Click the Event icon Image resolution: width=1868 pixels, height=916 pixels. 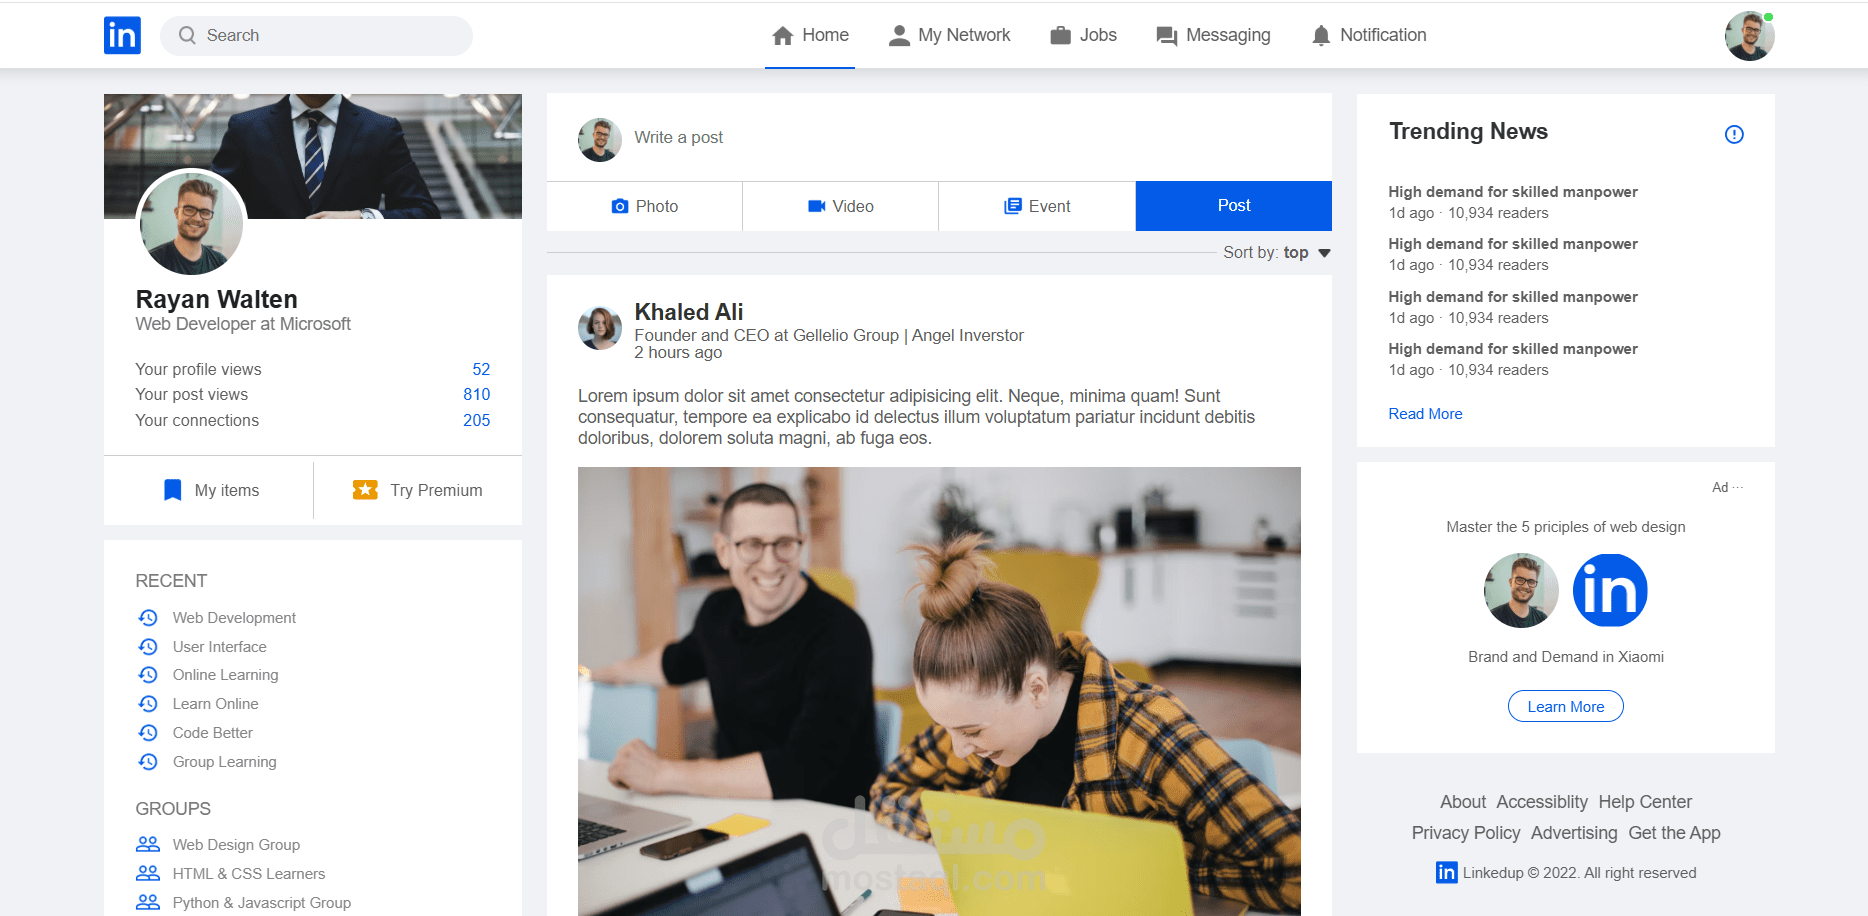click(x=1013, y=206)
